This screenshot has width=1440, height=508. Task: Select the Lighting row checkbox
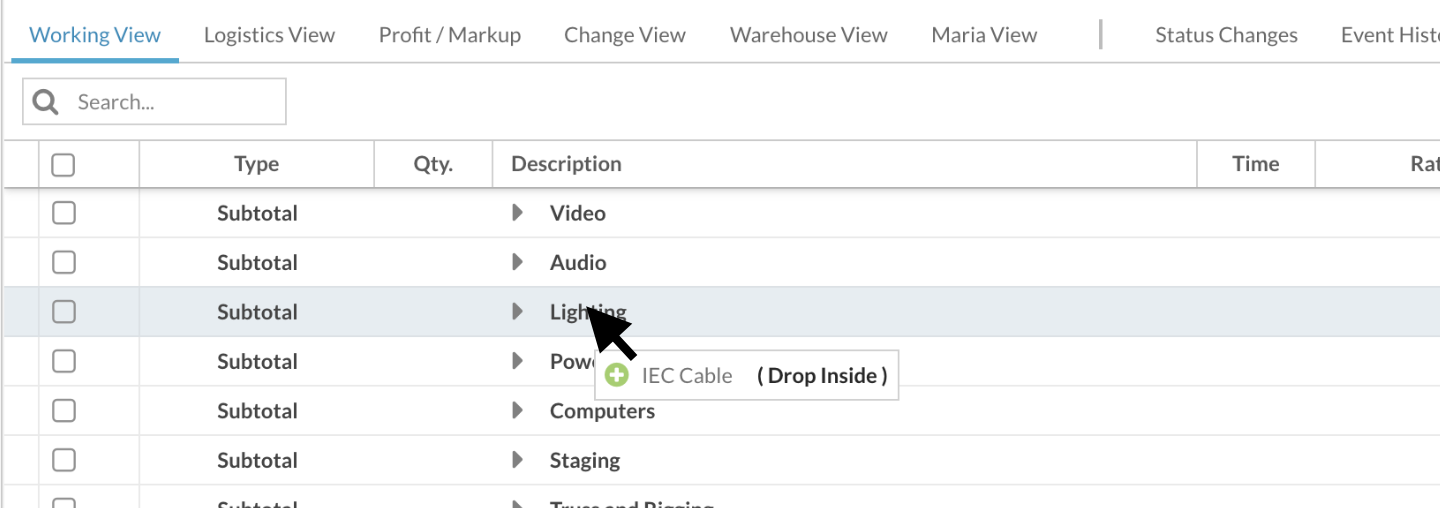pos(64,312)
